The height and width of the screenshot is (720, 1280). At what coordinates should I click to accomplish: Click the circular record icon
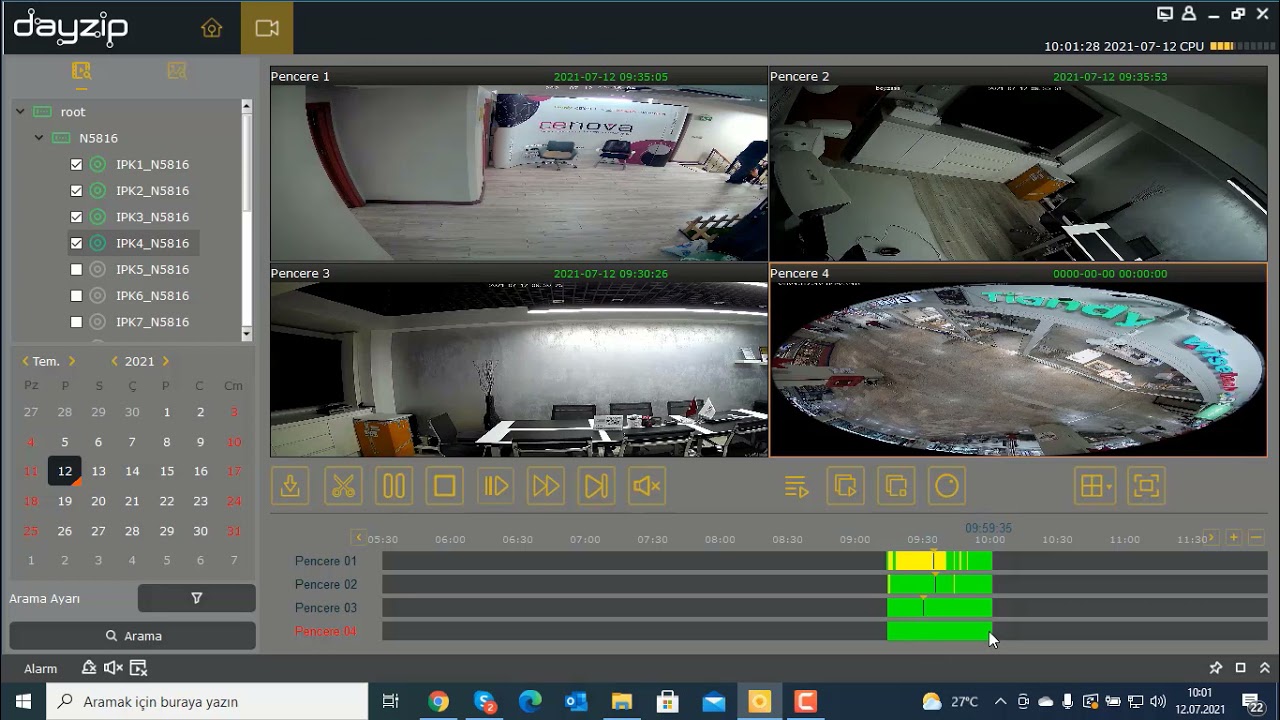(947, 487)
